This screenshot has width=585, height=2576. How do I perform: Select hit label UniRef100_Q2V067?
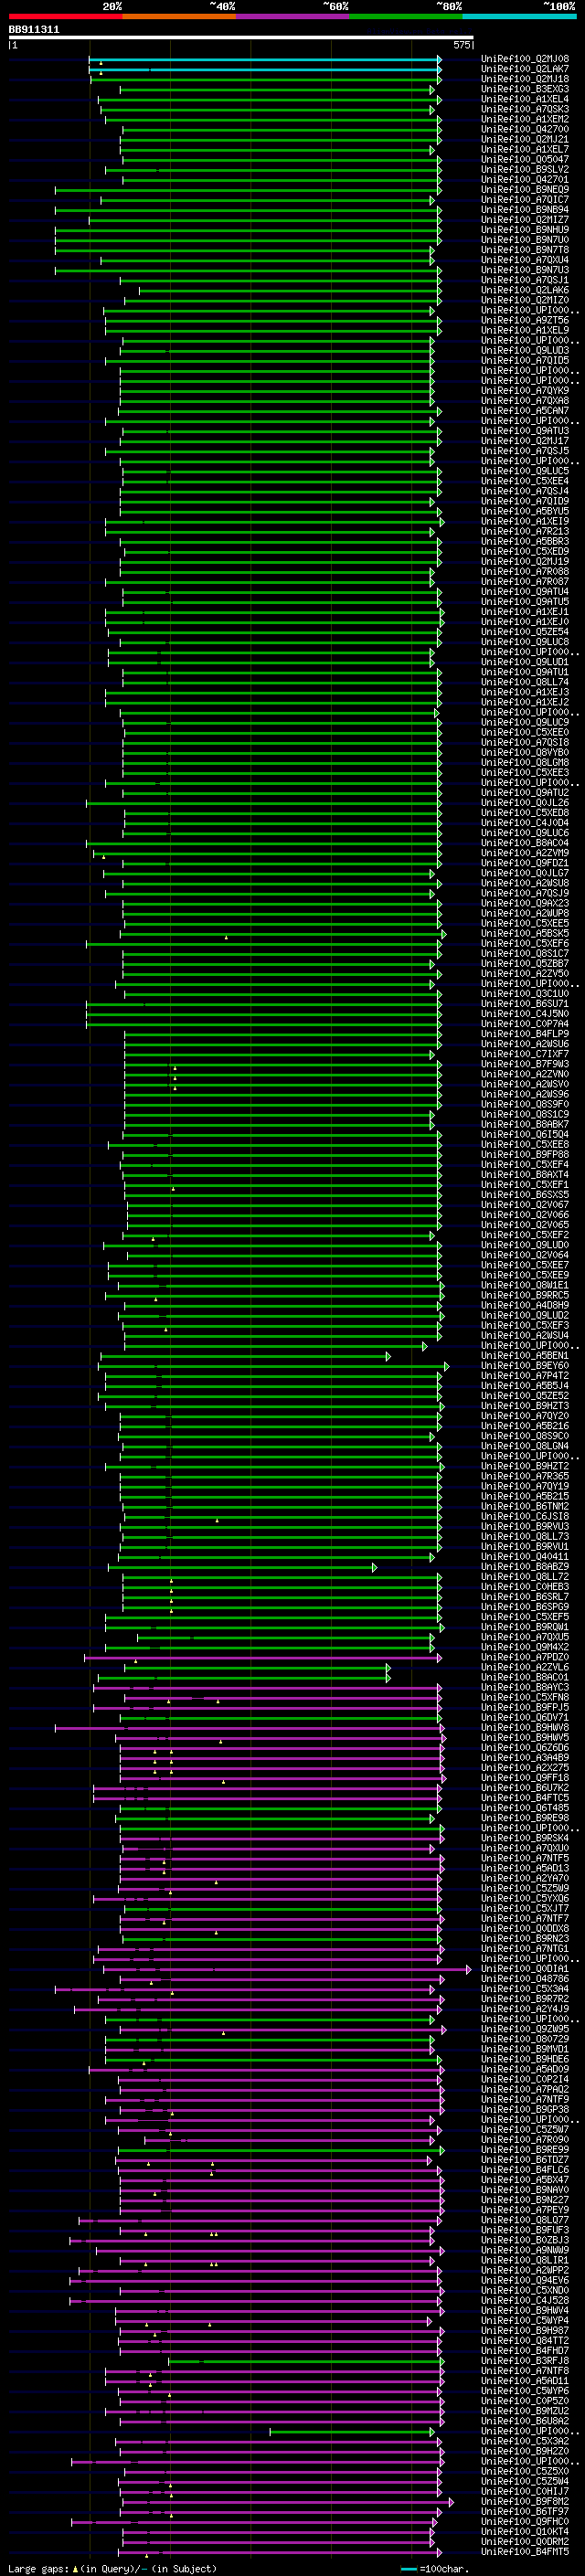[x=525, y=1205]
